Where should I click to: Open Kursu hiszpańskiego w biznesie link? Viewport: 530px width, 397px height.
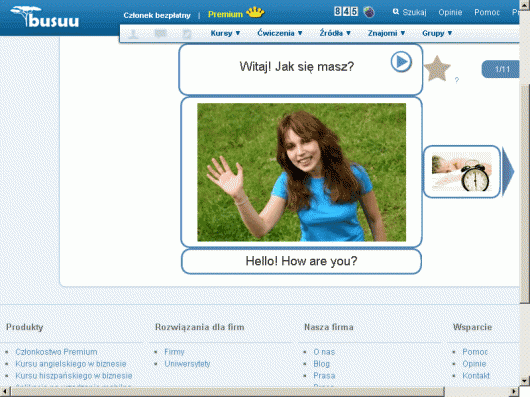(74, 376)
